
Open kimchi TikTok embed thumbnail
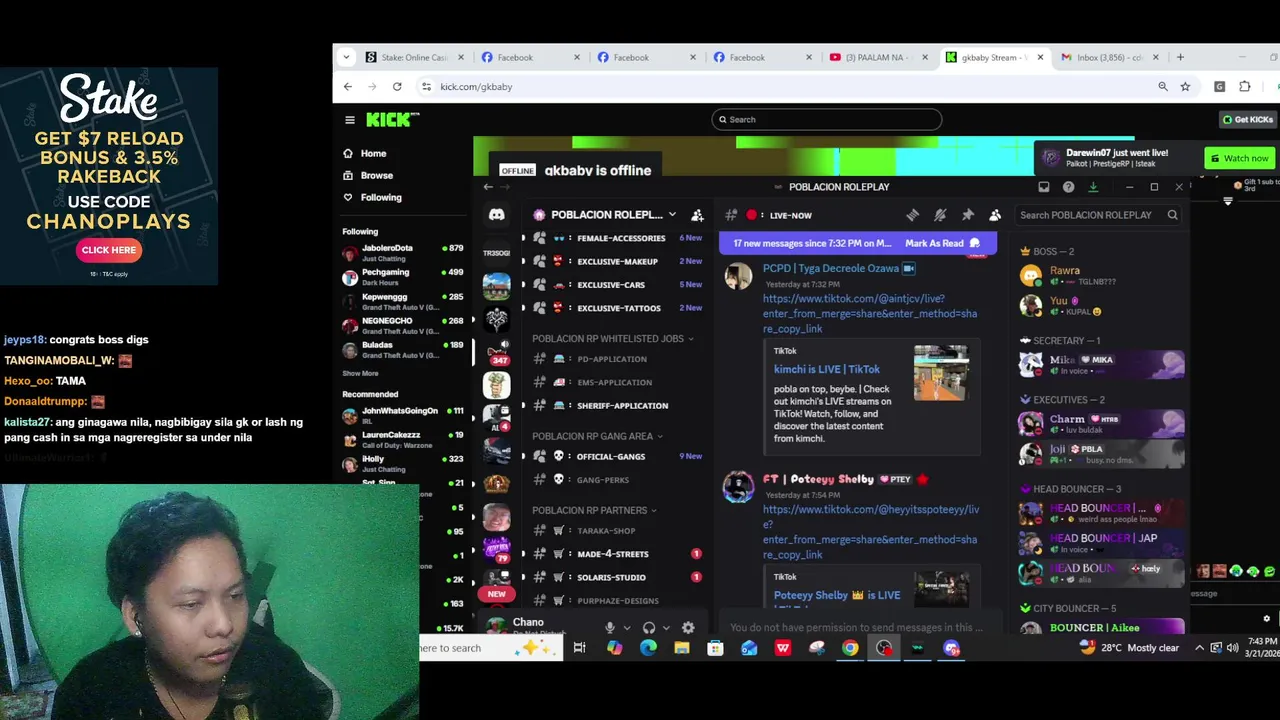(x=940, y=373)
